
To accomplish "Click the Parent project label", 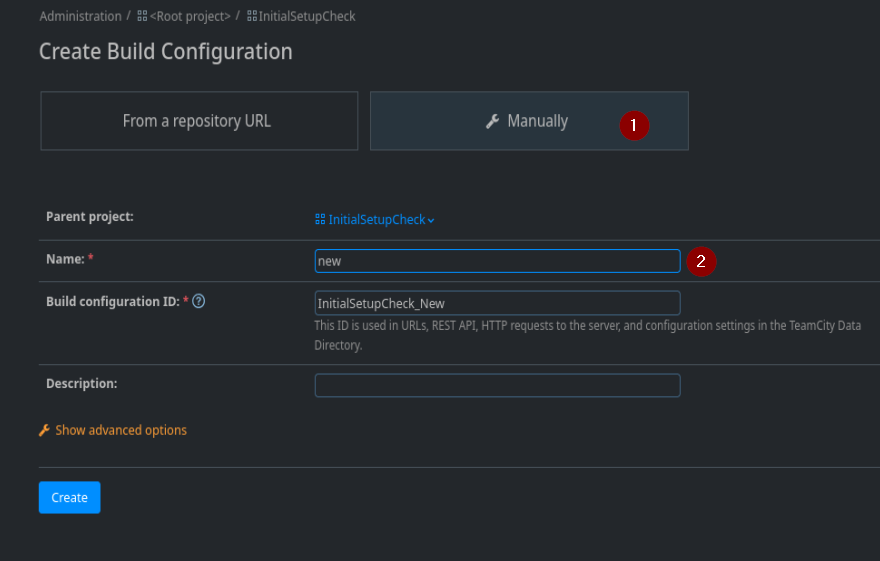I will tap(90, 217).
